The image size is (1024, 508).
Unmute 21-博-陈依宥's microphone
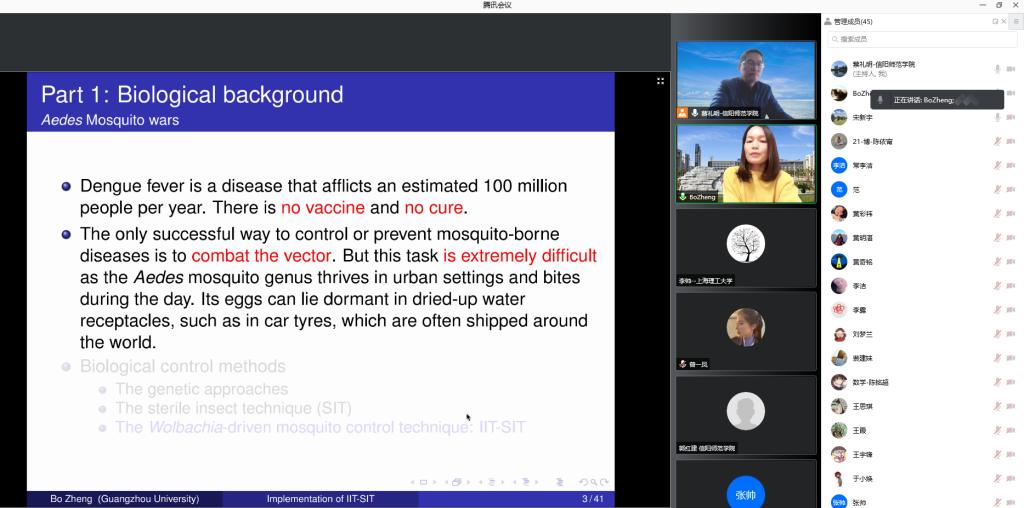(x=997, y=142)
